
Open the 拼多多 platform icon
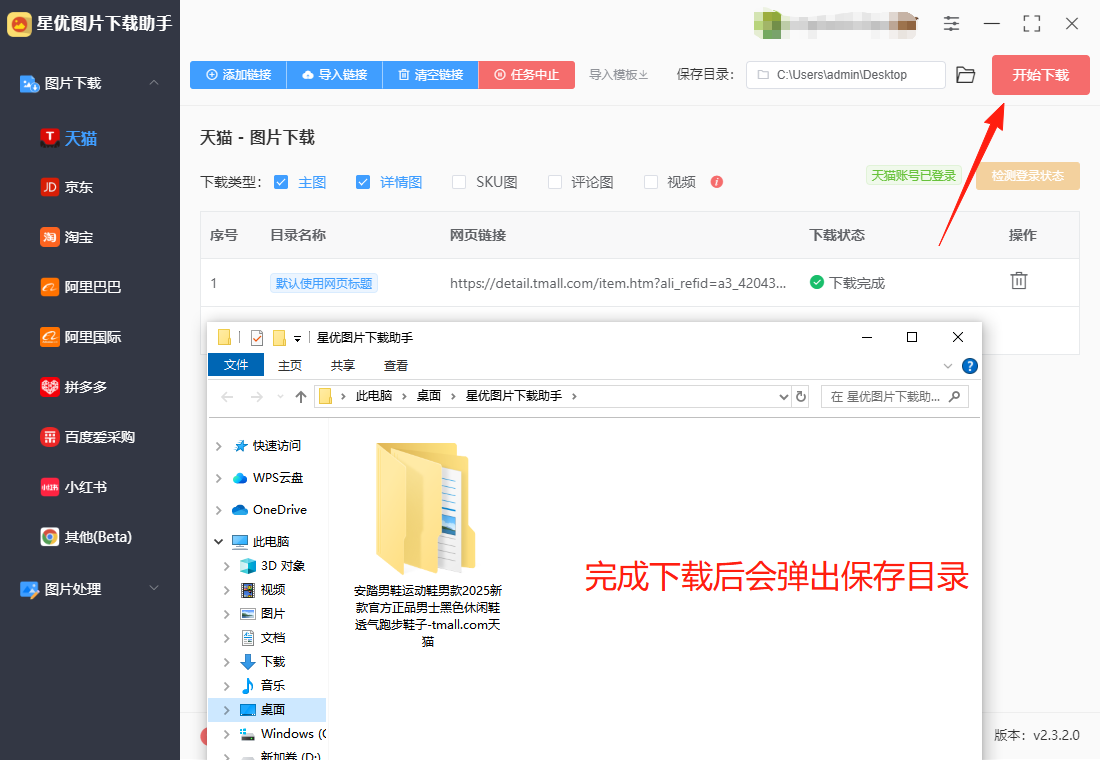point(50,387)
